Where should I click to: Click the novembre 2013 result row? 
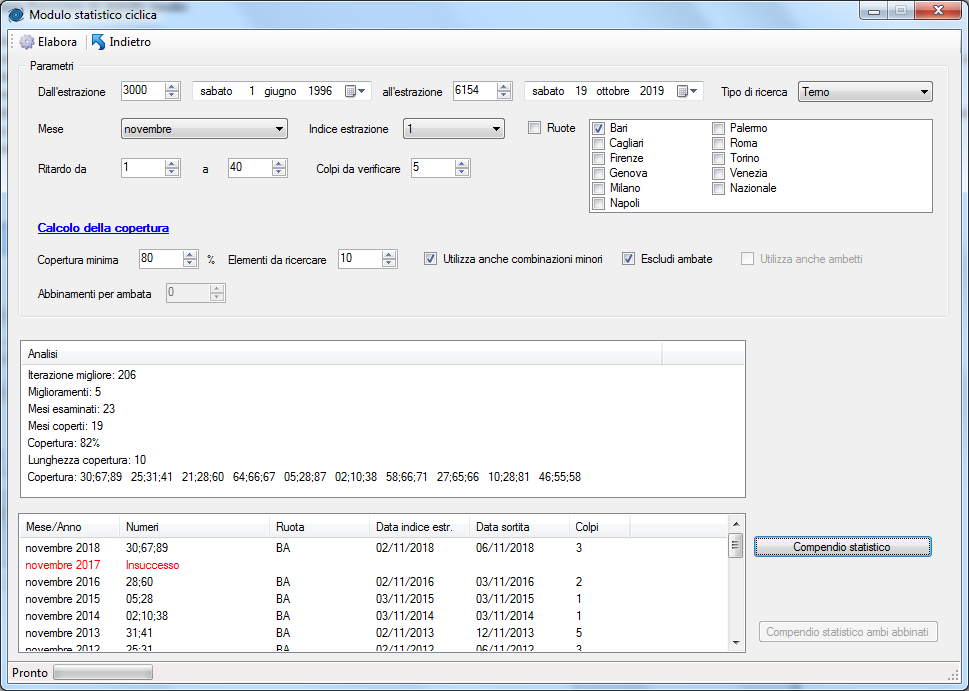[374, 633]
